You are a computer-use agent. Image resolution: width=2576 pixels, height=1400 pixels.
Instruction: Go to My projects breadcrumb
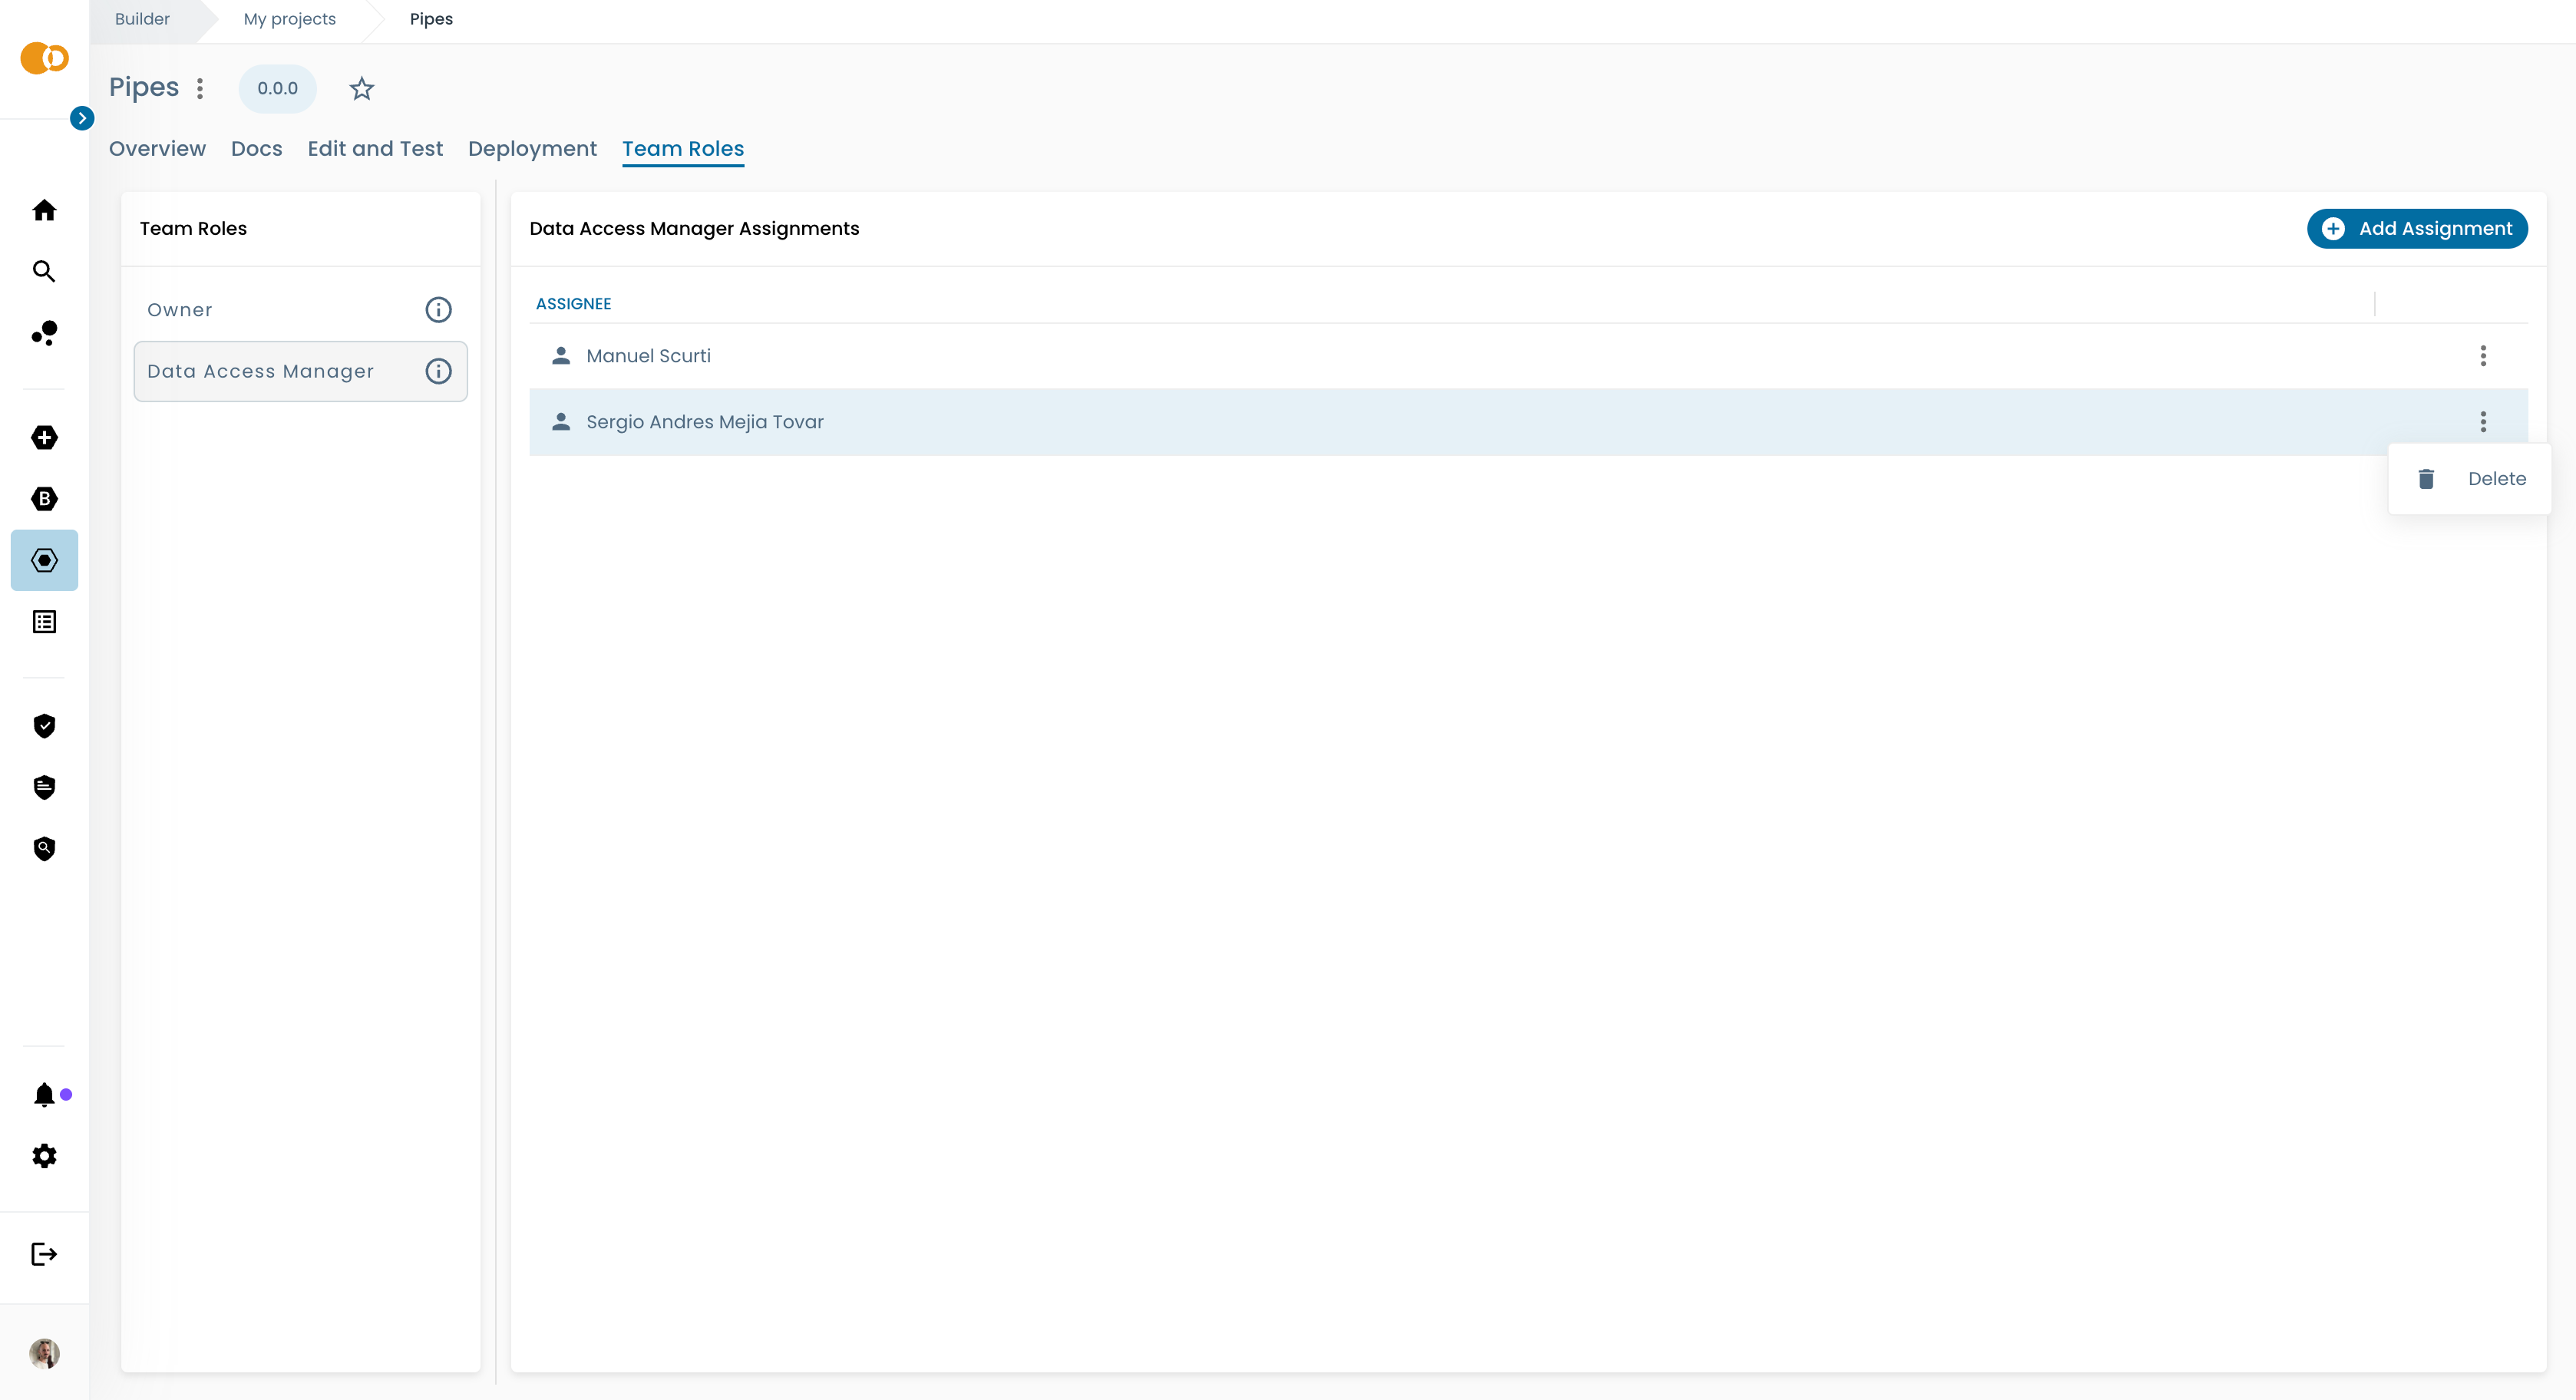coord(290,19)
